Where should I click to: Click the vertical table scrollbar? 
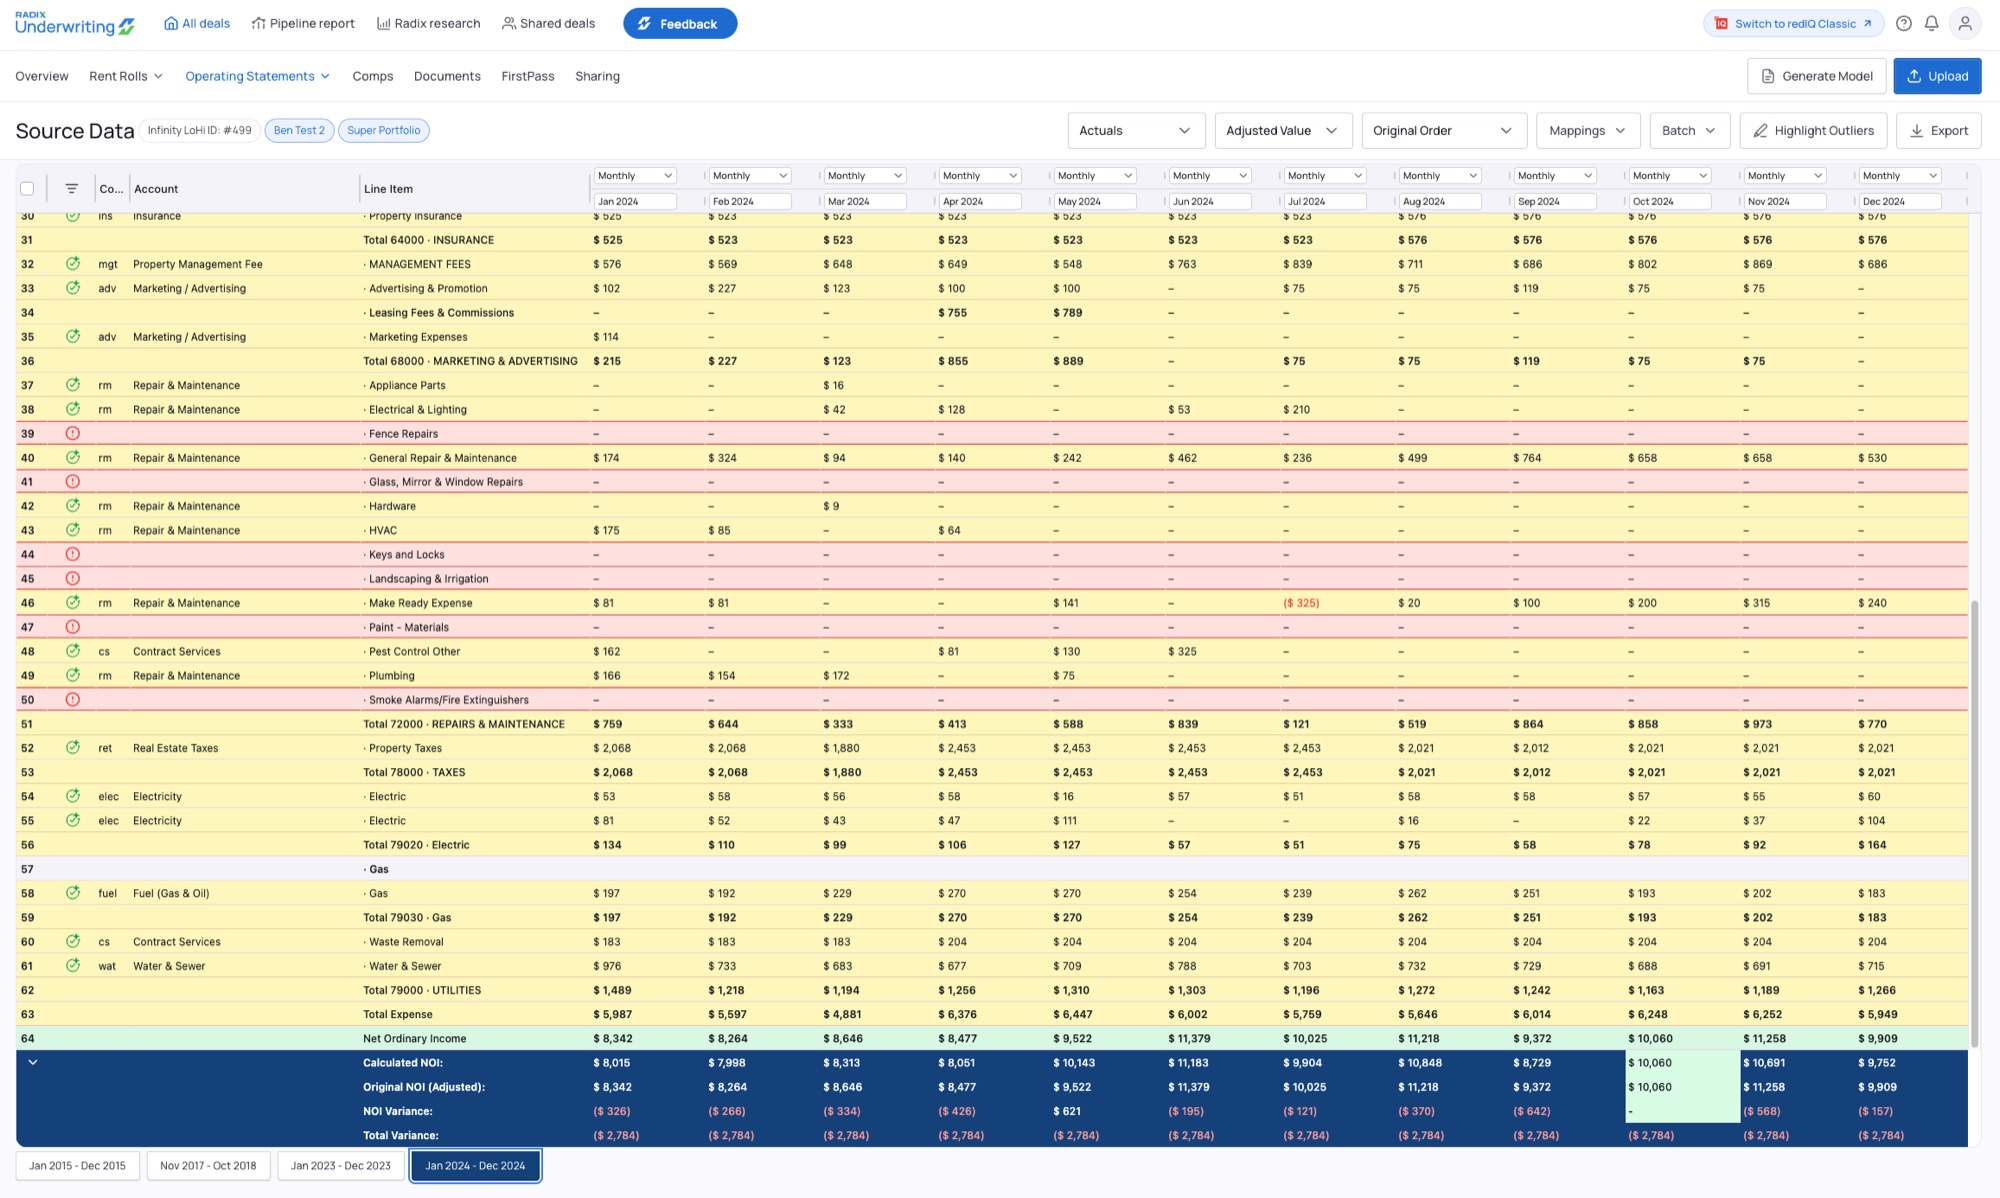[1974, 823]
